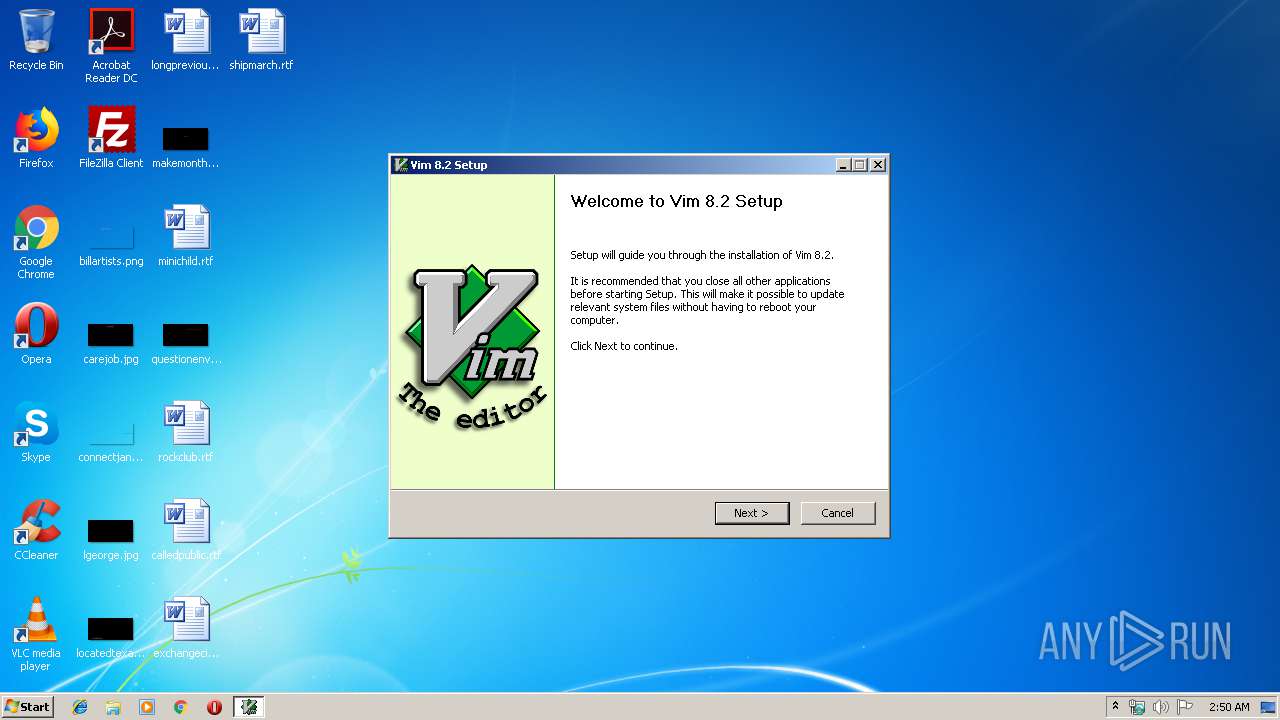The width and height of the screenshot is (1280, 720).
Task: Open the volume tray icon
Action: (1161, 707)
